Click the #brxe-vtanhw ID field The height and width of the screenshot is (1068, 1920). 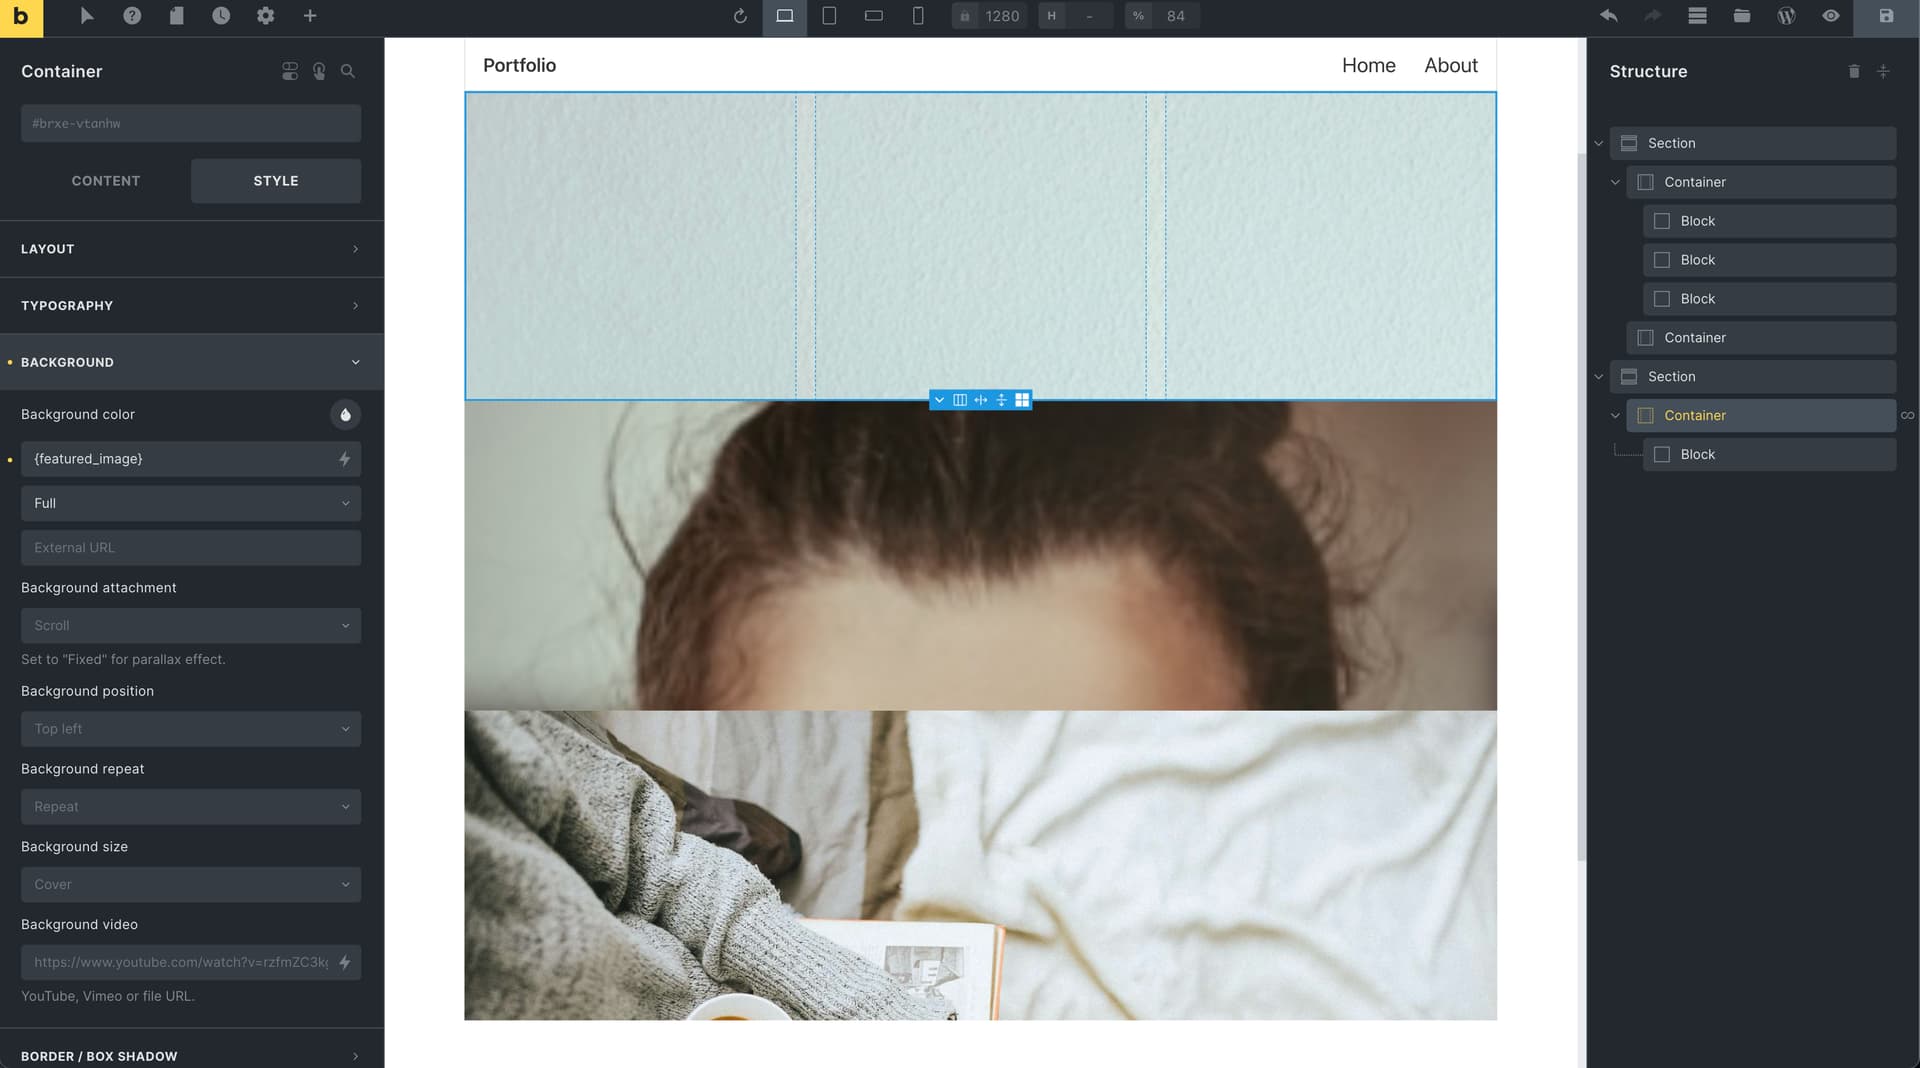tap(191, 123)
